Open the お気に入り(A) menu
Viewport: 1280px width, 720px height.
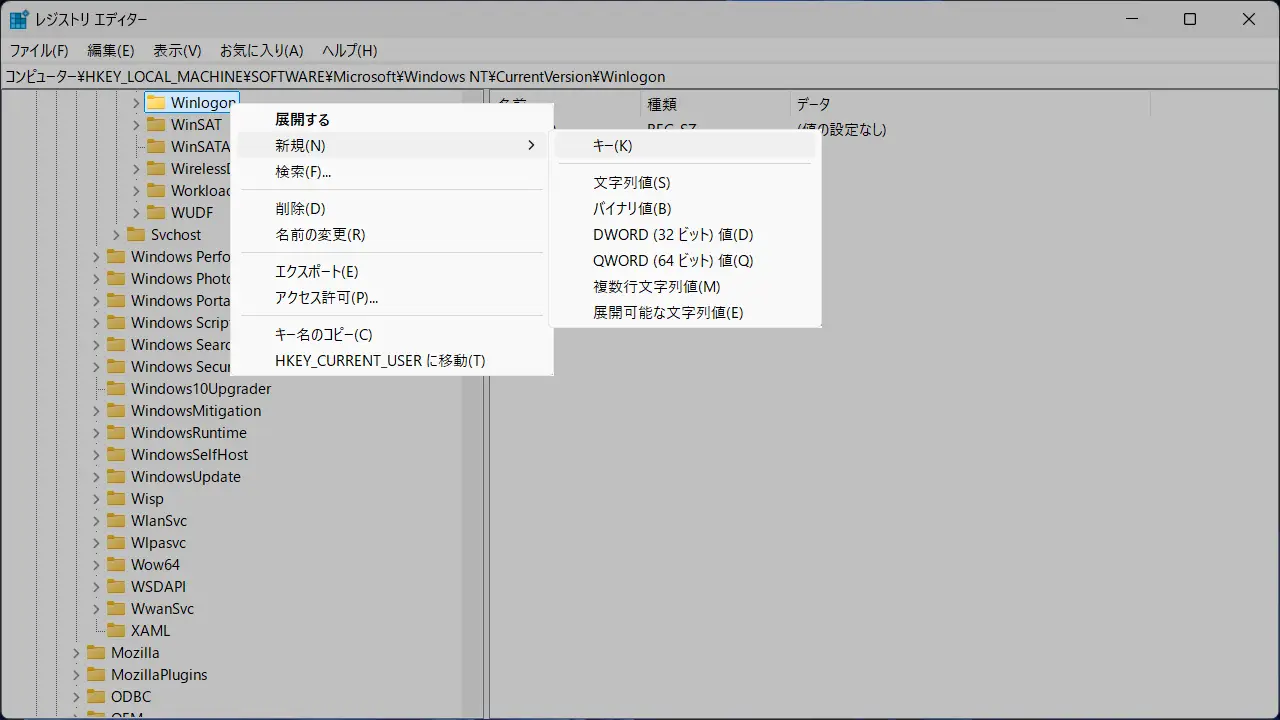261,50
